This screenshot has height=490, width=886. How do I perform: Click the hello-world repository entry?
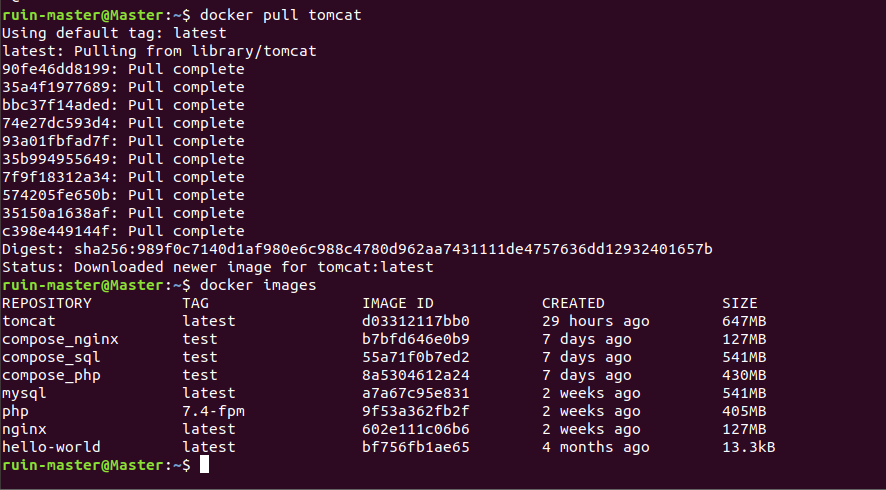click(51, 447)
